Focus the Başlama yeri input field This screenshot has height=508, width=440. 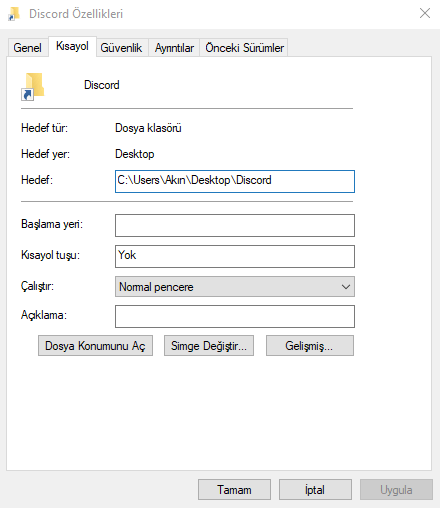(x=235, y=225)
